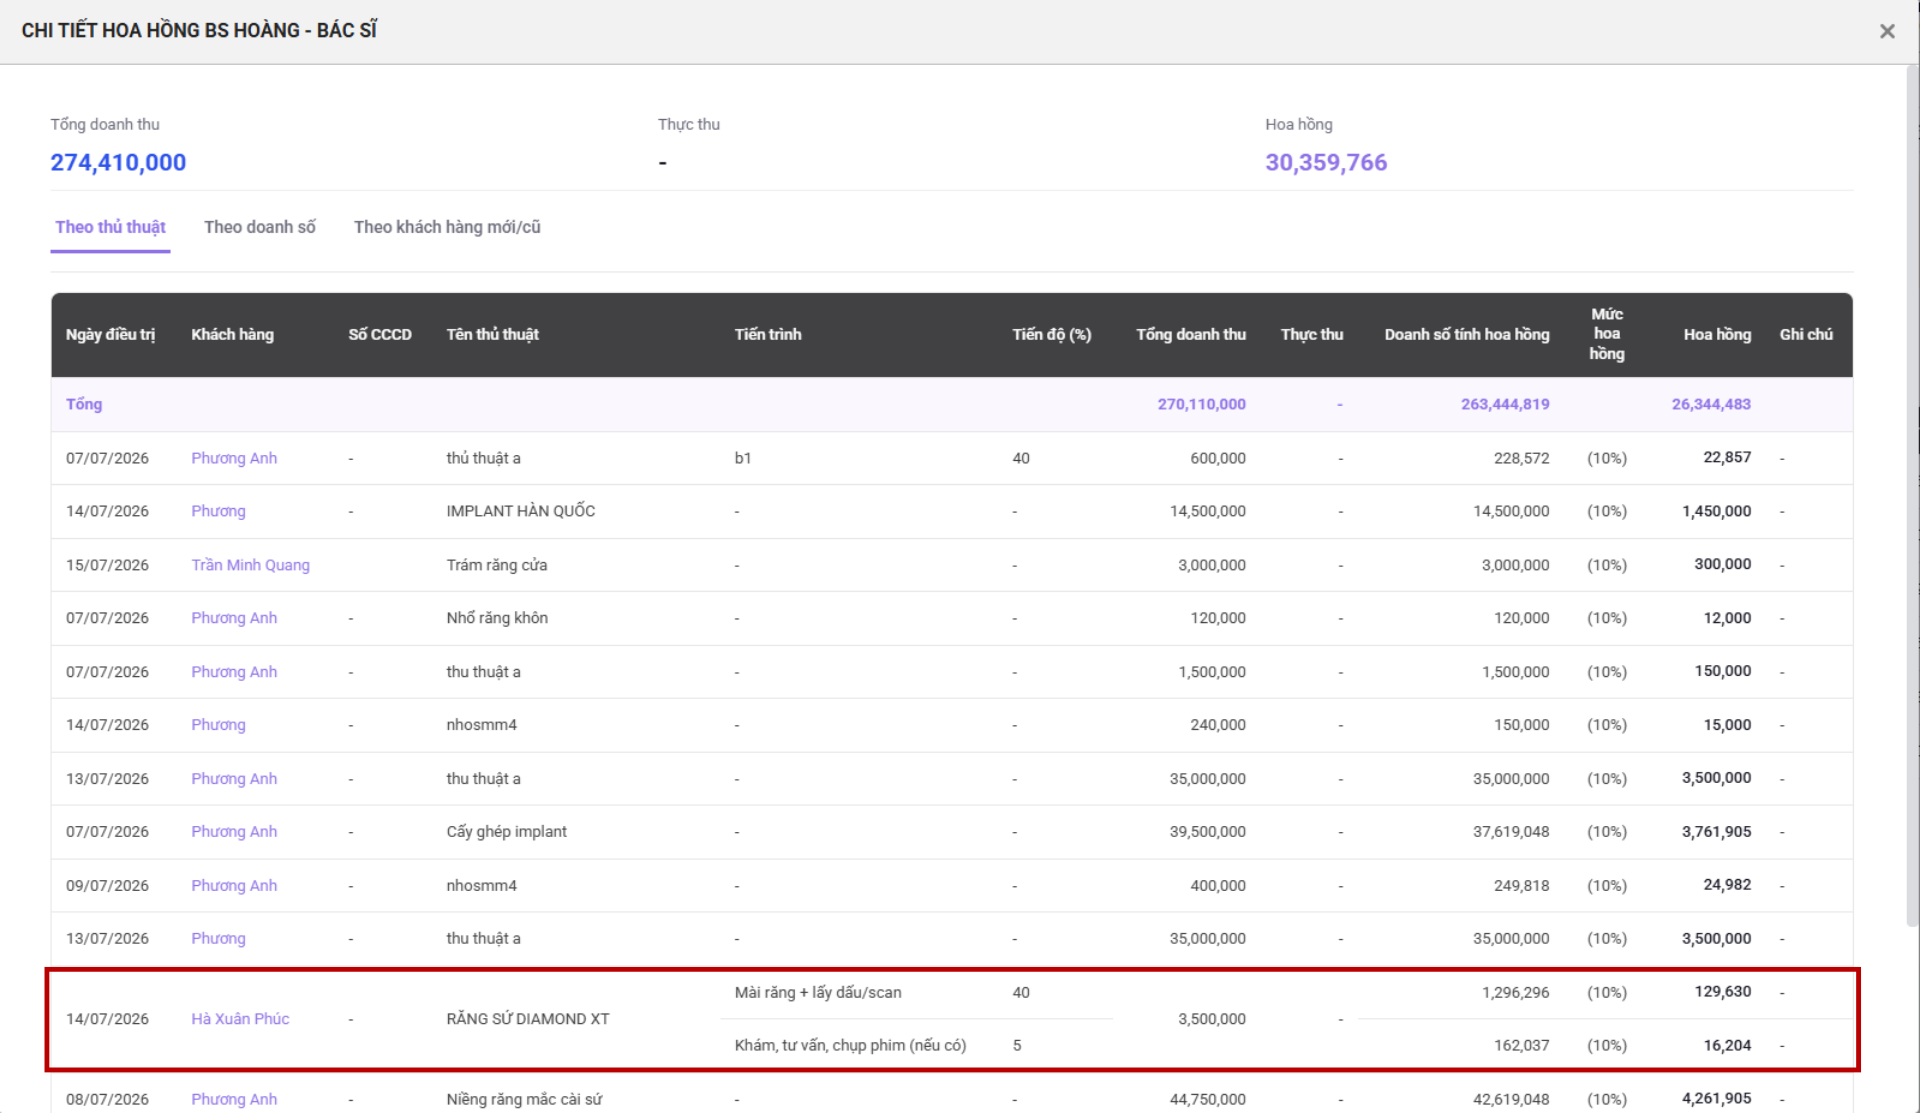Switch to Theo doanh số tab
Screen dimensions: 1920x1114
pos(260,227)
